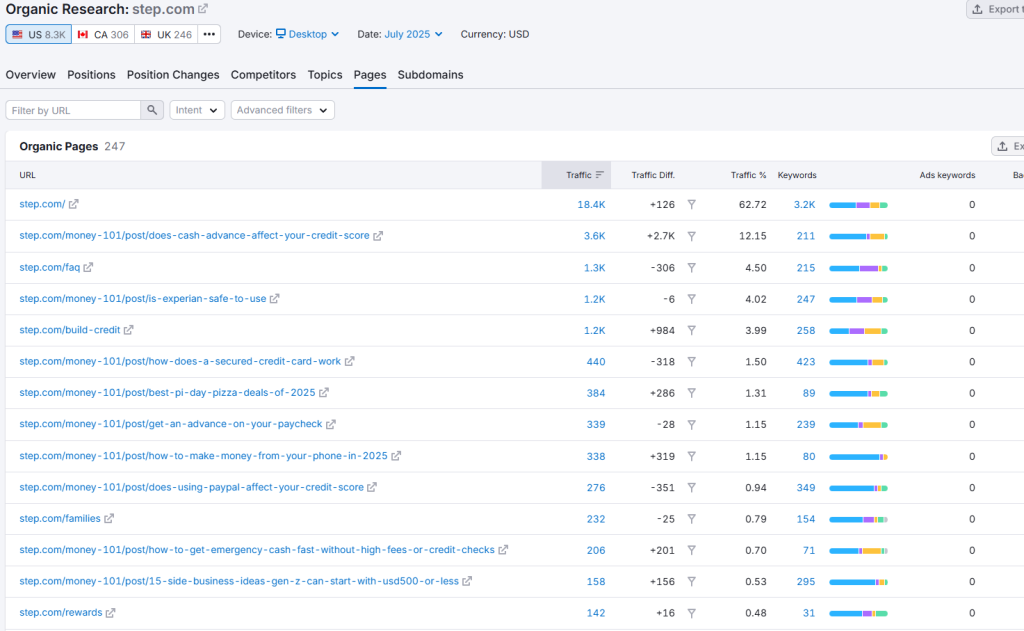Open the Intent filter dropdown
Viewport: 1024px width, 631px height.
click(197, 110)
